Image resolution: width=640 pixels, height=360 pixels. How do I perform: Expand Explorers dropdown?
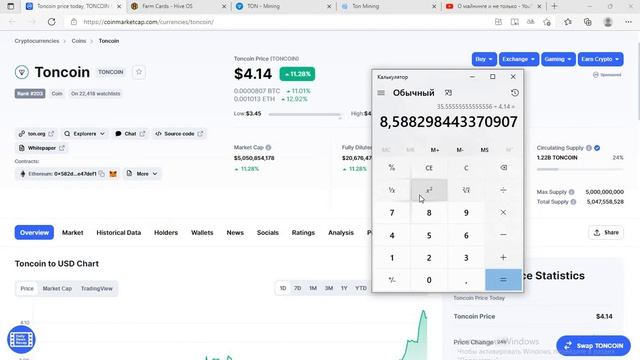(x=84, y=134)
